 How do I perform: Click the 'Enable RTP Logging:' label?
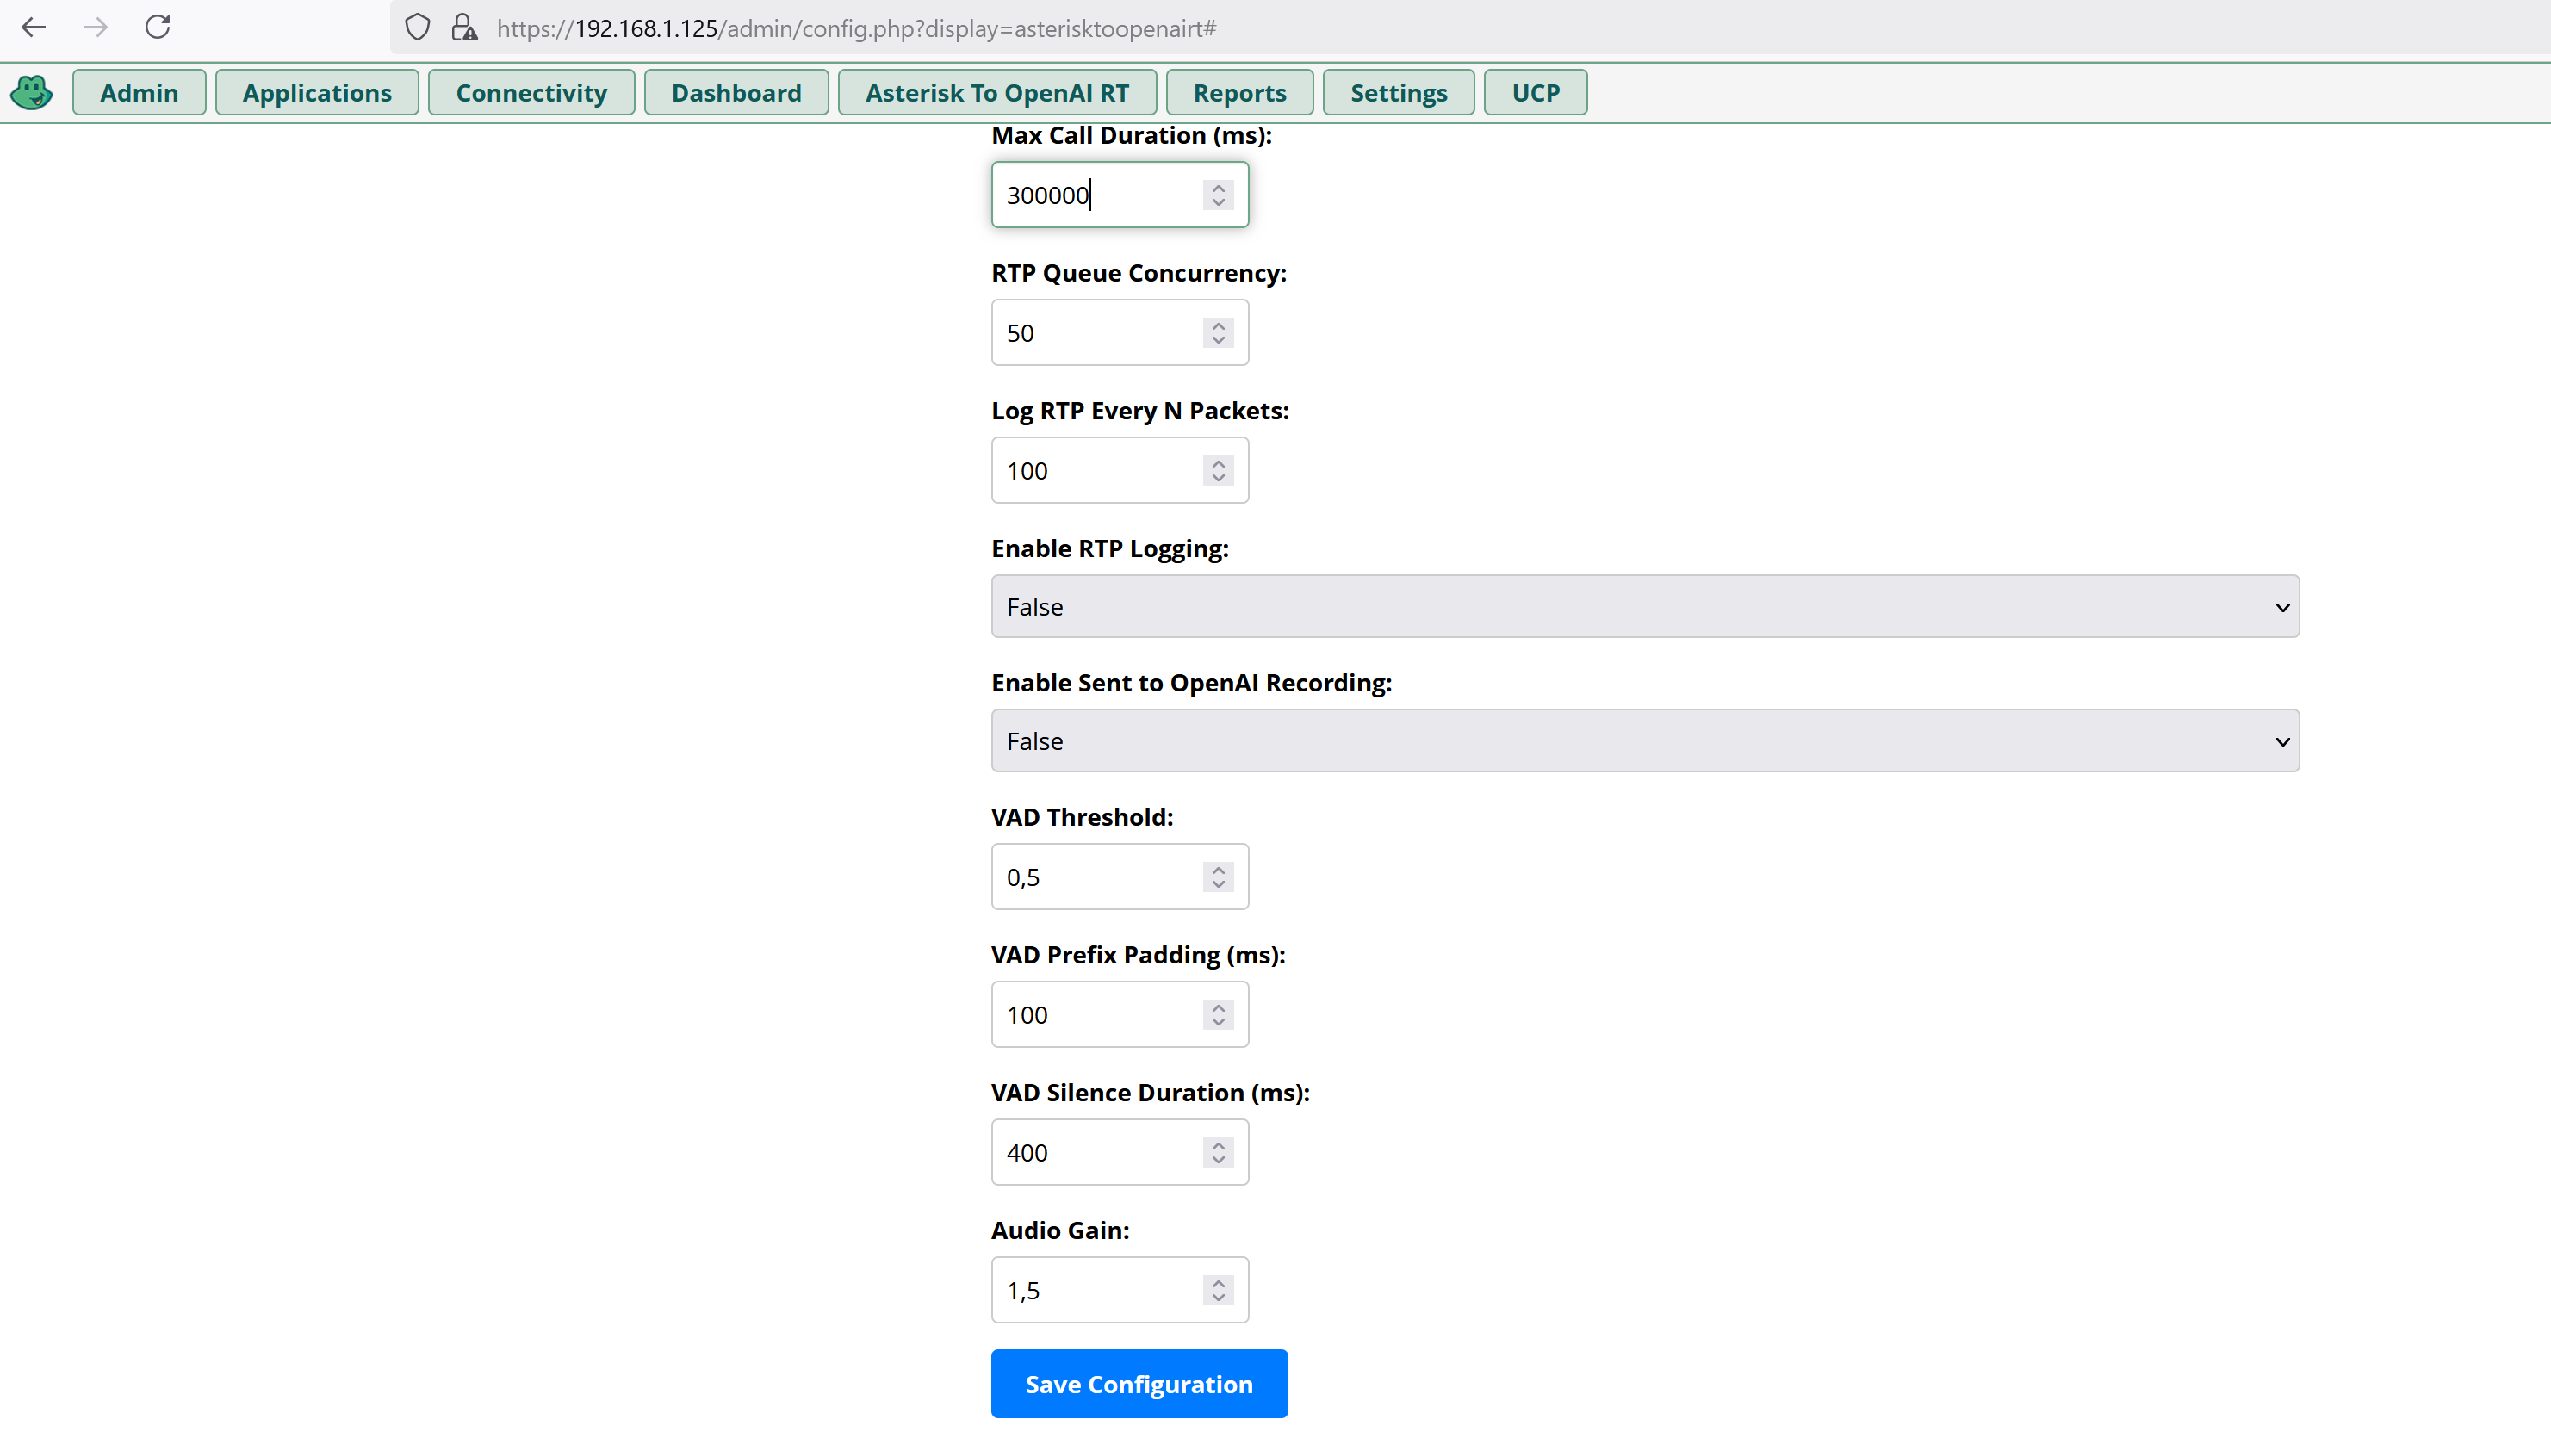click(x=1110, y=549)
